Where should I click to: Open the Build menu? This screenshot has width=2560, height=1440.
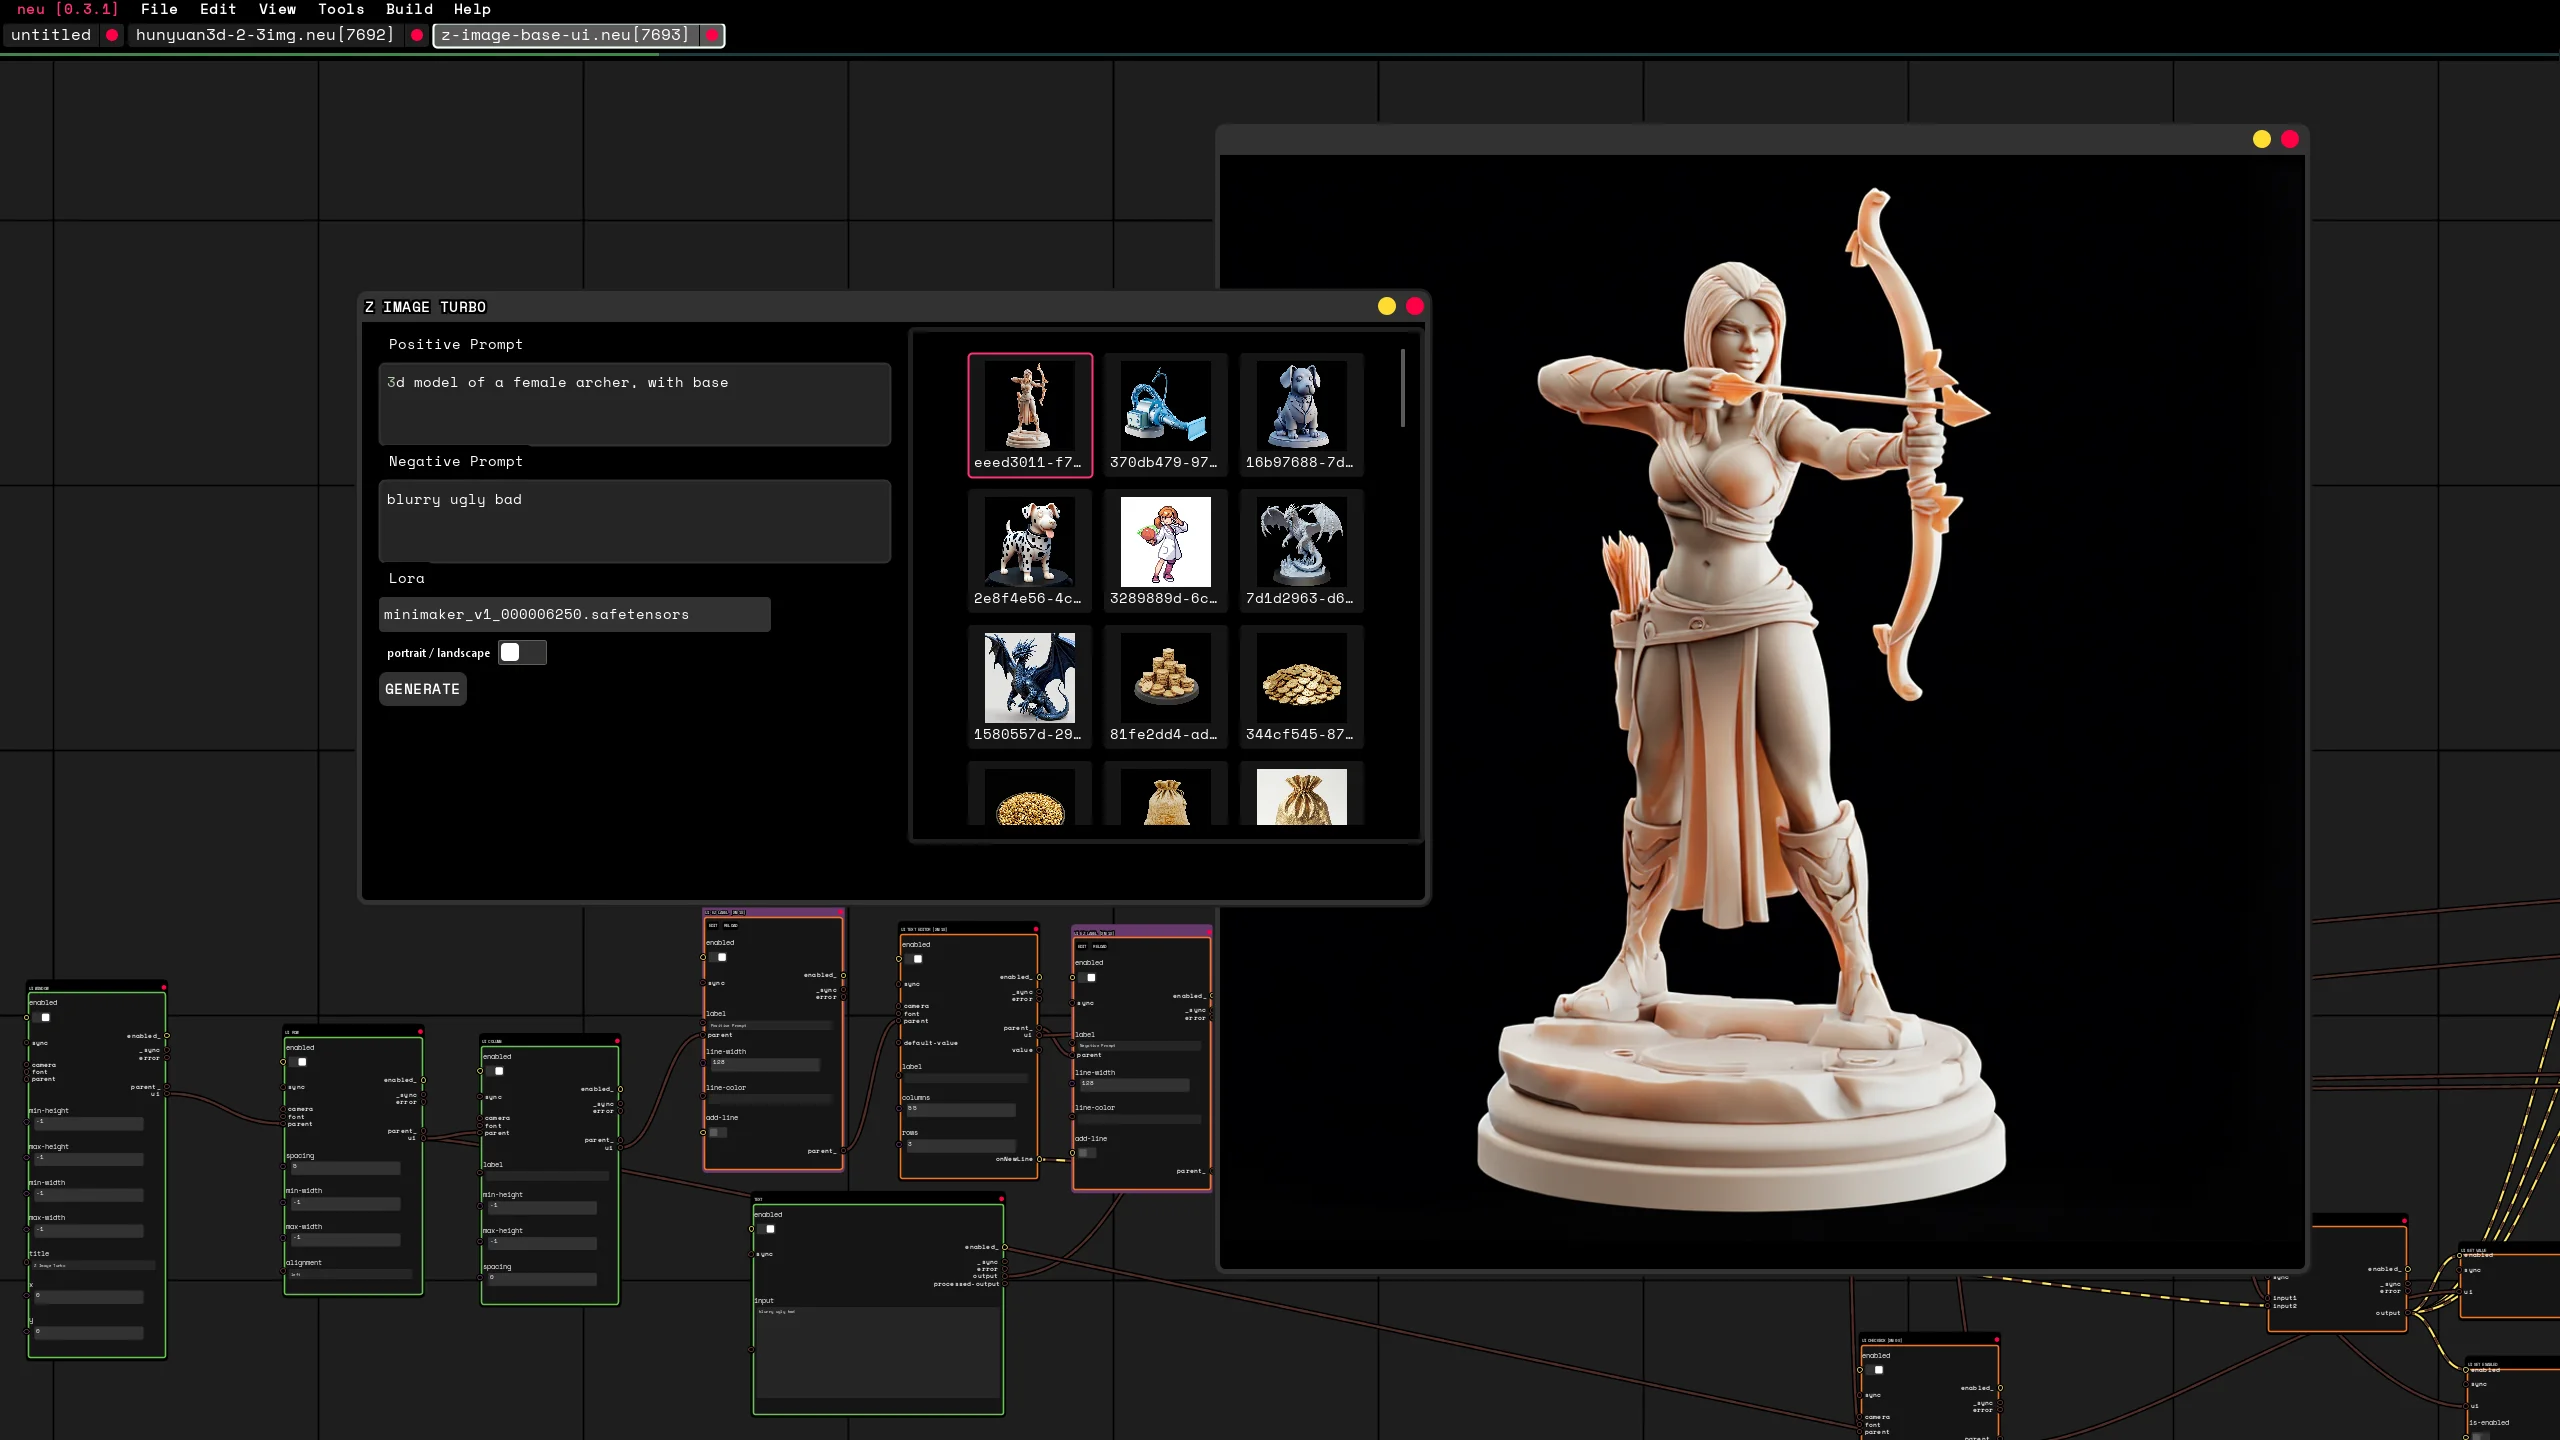click(x=410, y=9)
